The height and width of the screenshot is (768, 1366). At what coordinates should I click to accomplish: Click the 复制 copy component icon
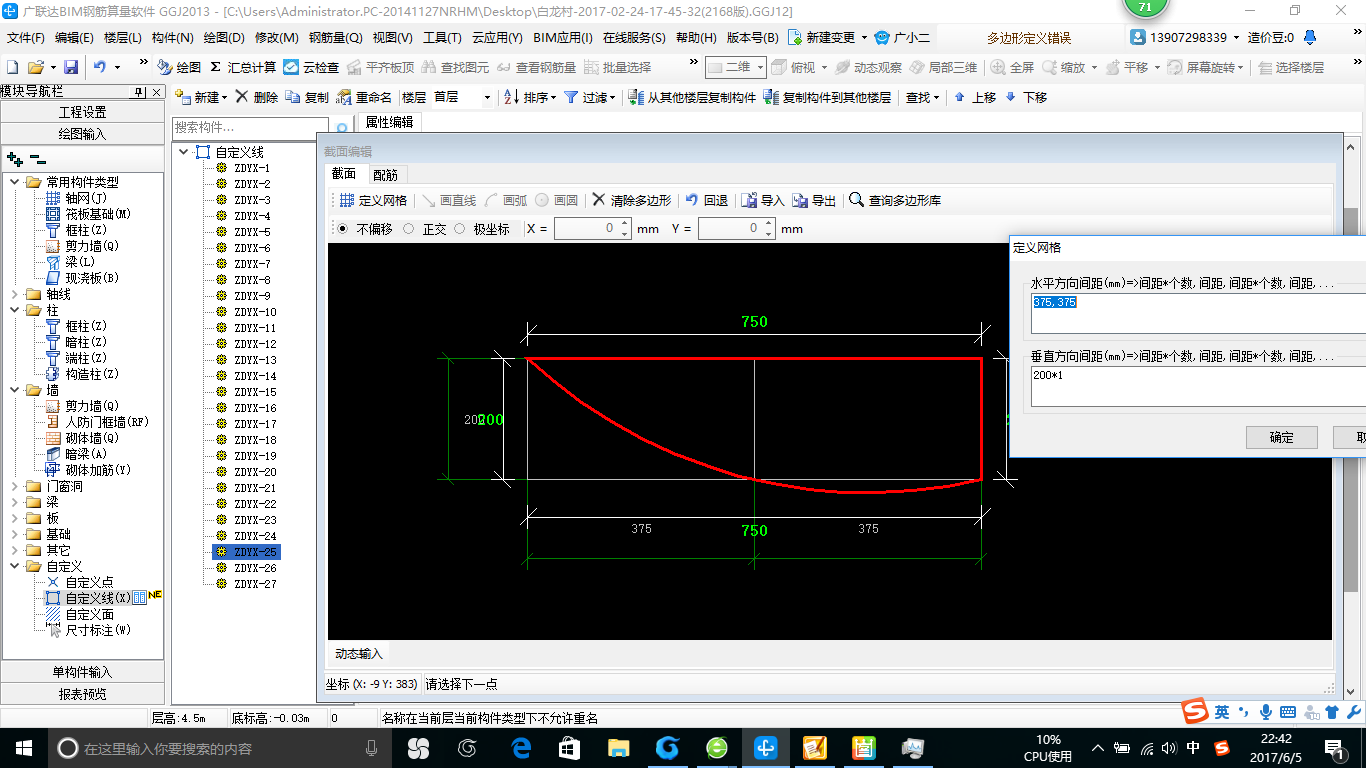[x=307, y=97]
